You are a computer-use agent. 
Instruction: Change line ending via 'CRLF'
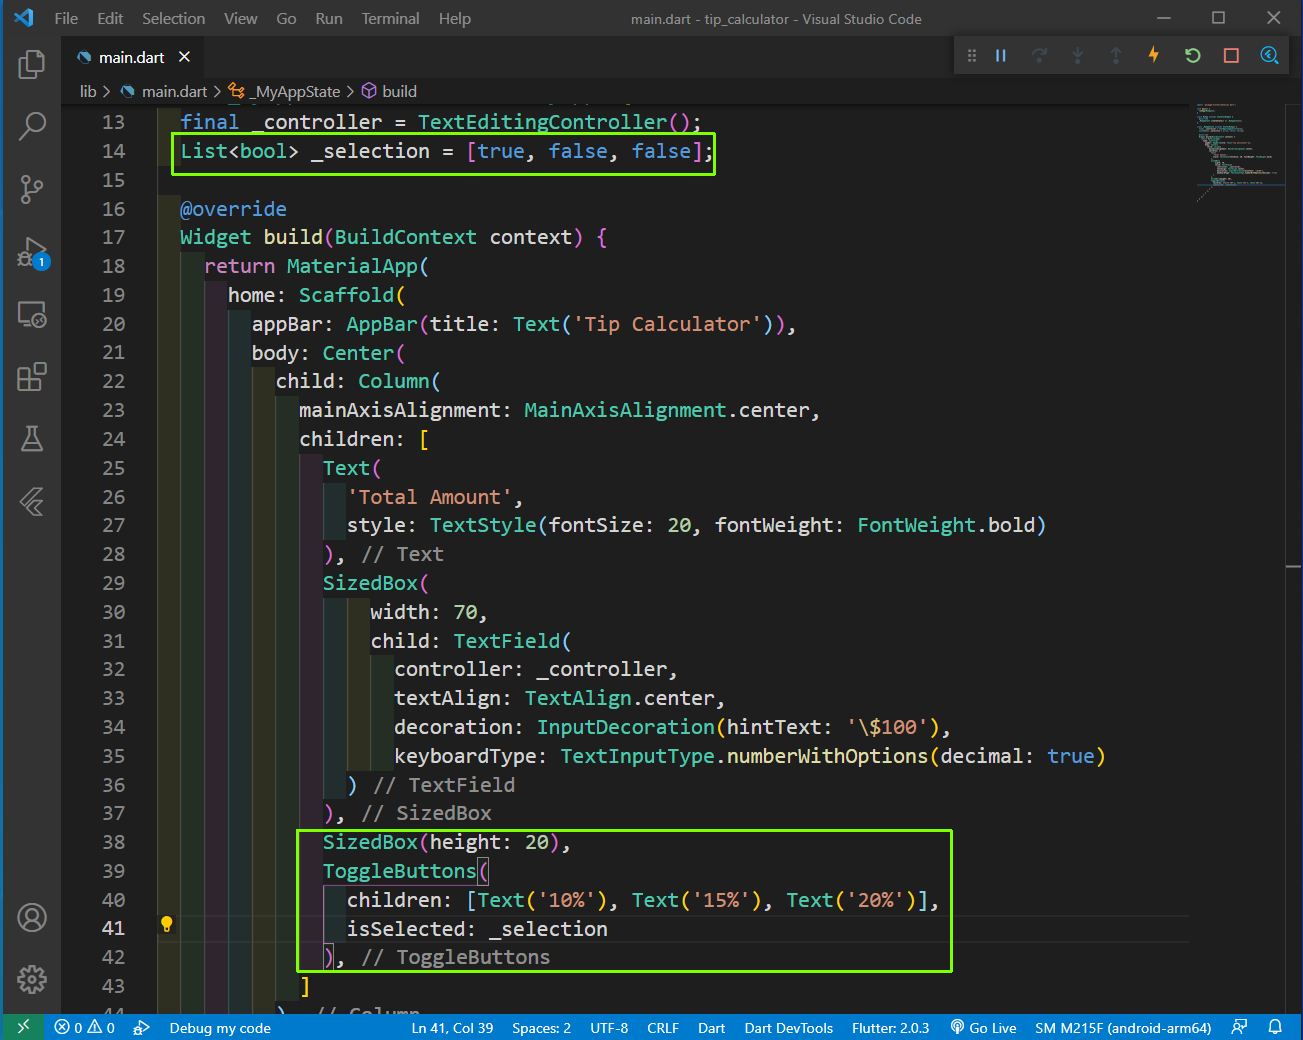click(663, 1028)
